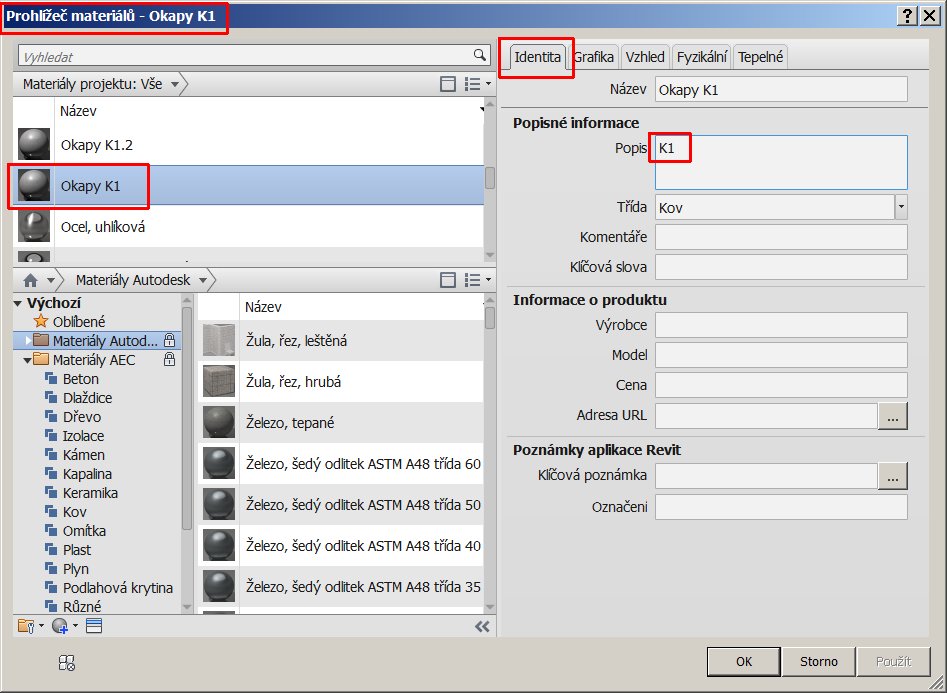The height and width of the screenshot is (693, 947).
Task: Collapse the Výchozí tree node
Action: [18, 303]
